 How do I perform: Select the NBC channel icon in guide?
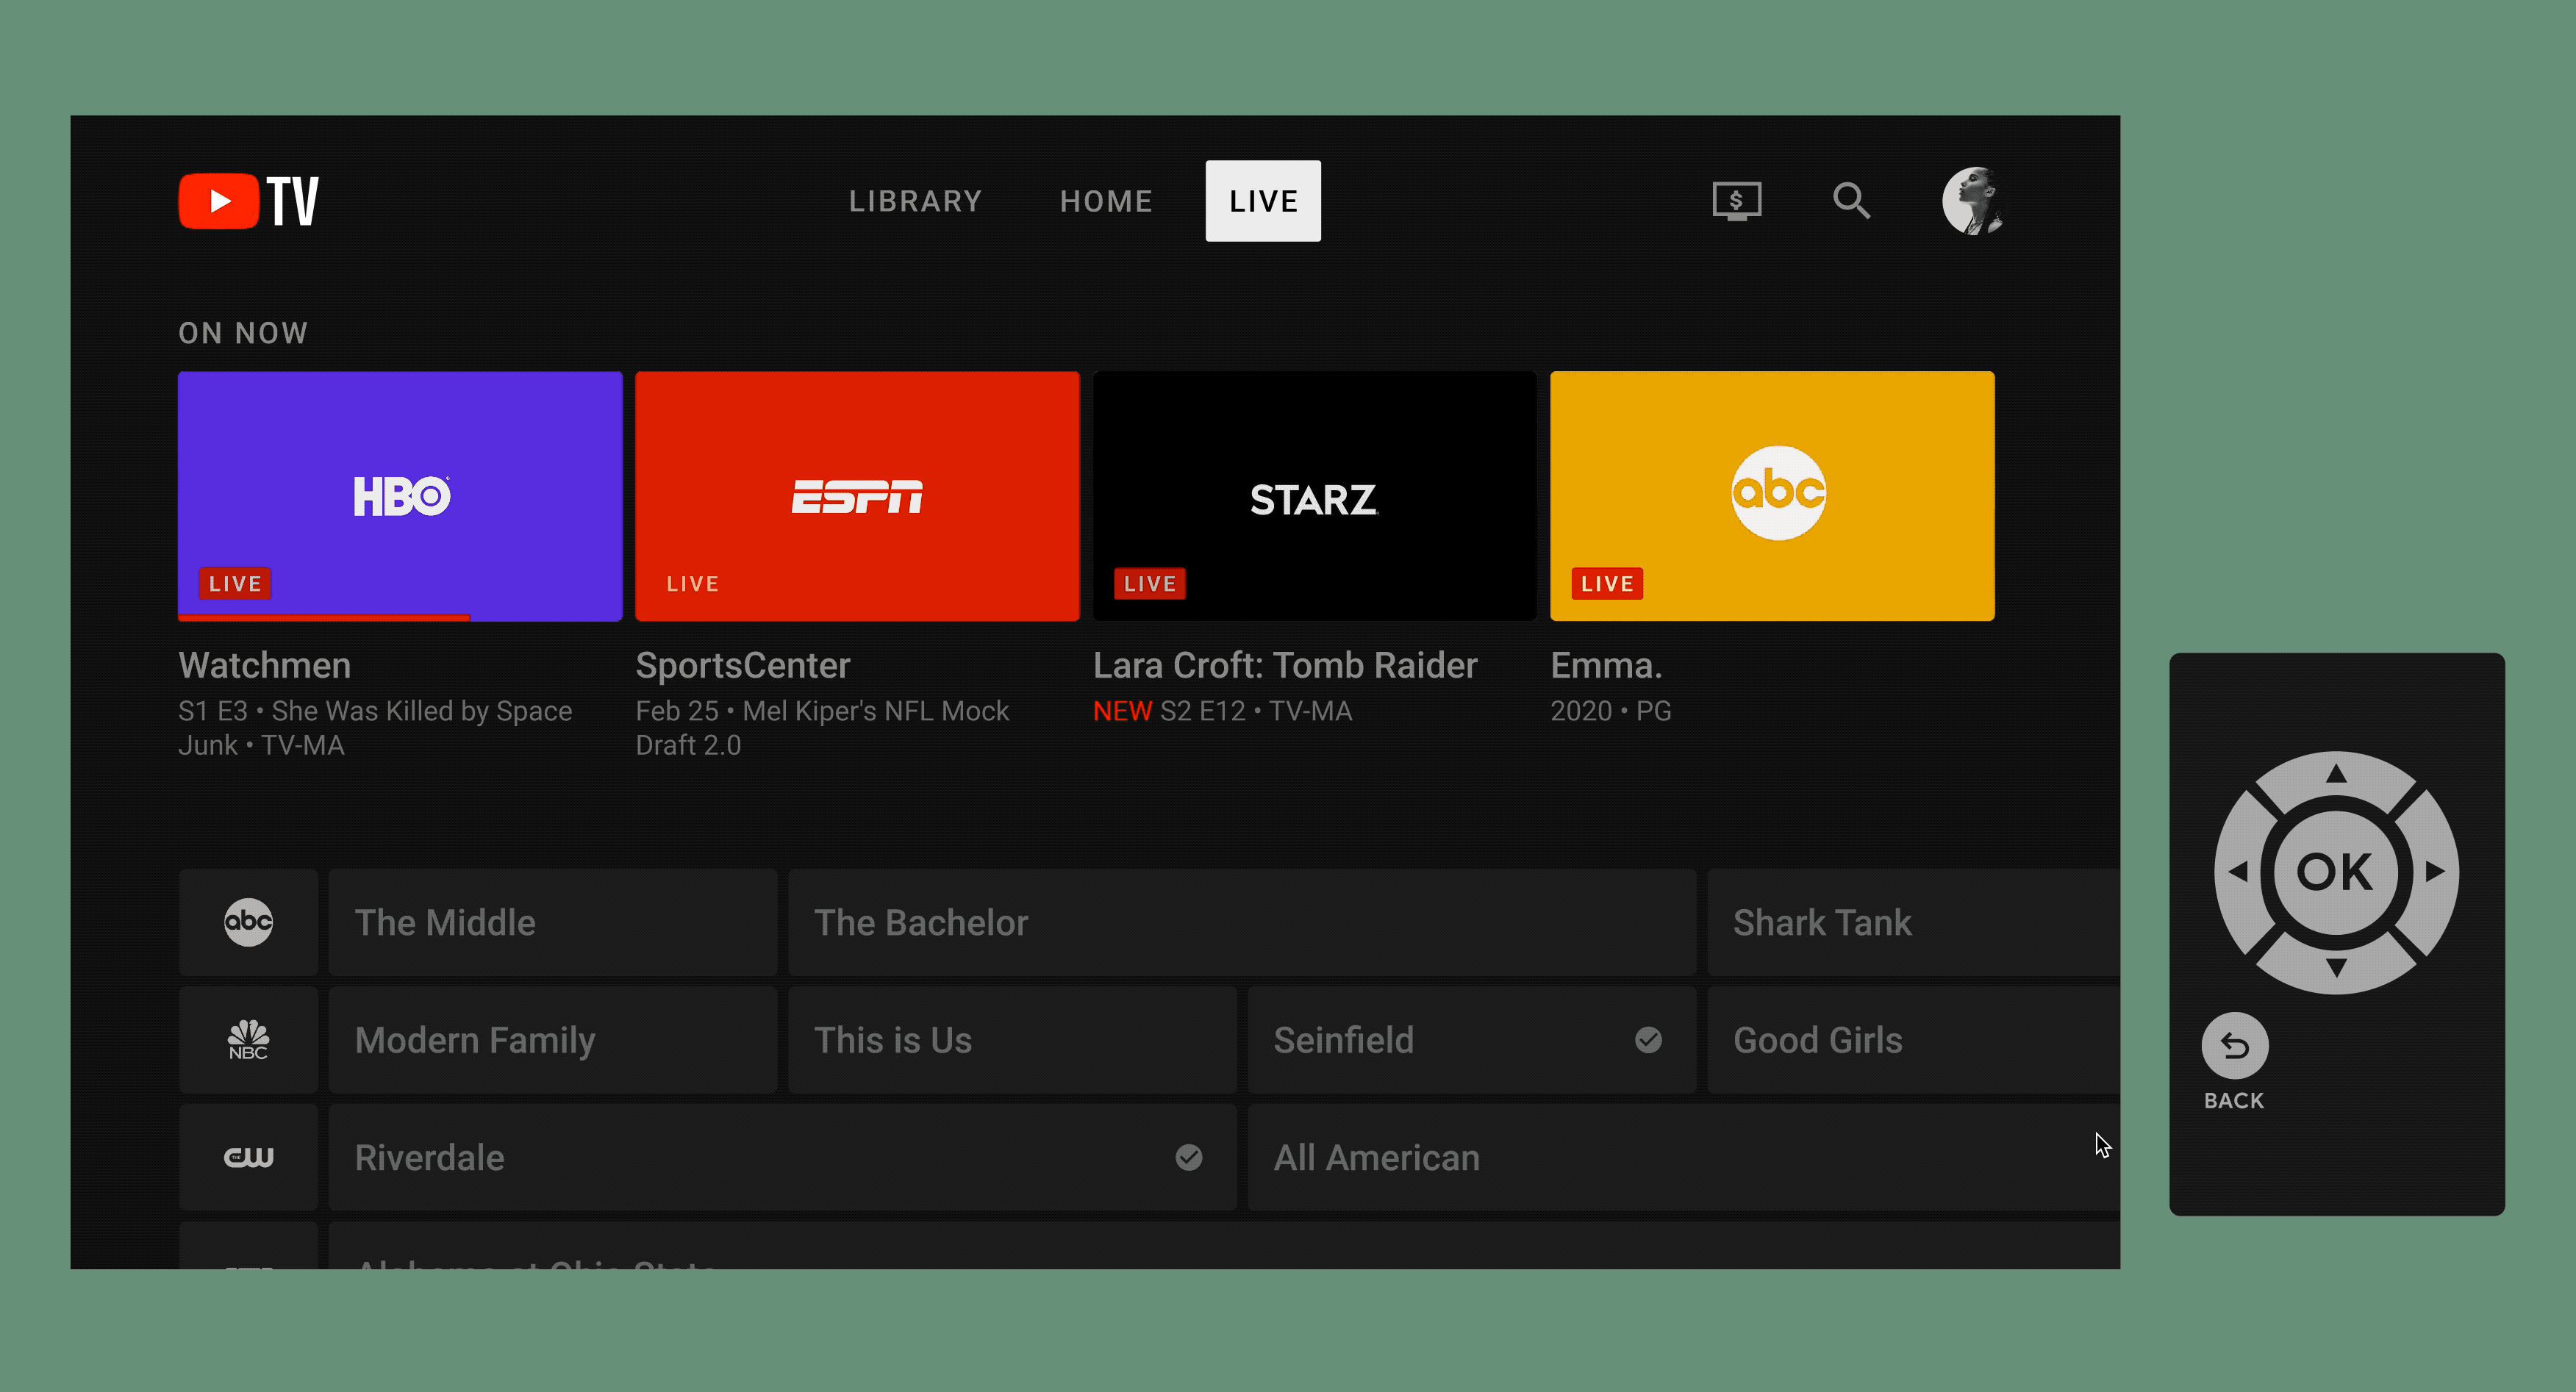(x=248, y=1040)
